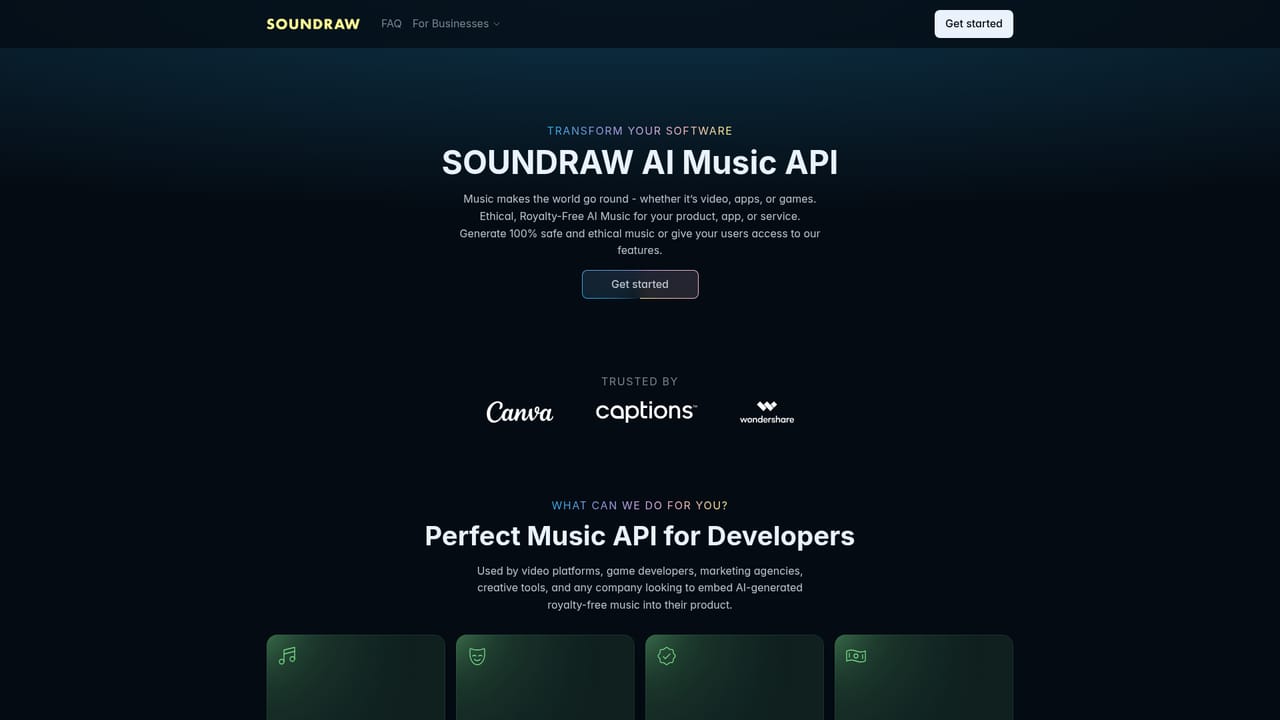Screen dimensions: 1280x720
Task: Click the paragraph starting 'Used by video platforms'
Action: pos(640,588)
